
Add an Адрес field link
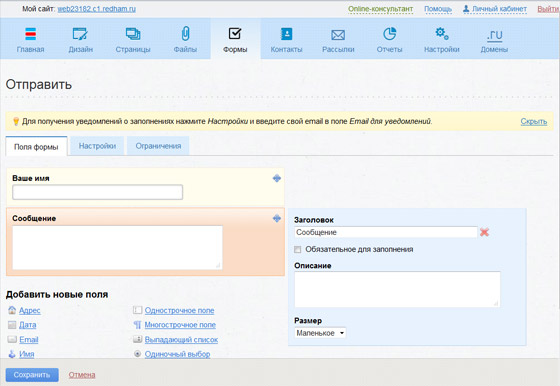[x=30, y=310]
